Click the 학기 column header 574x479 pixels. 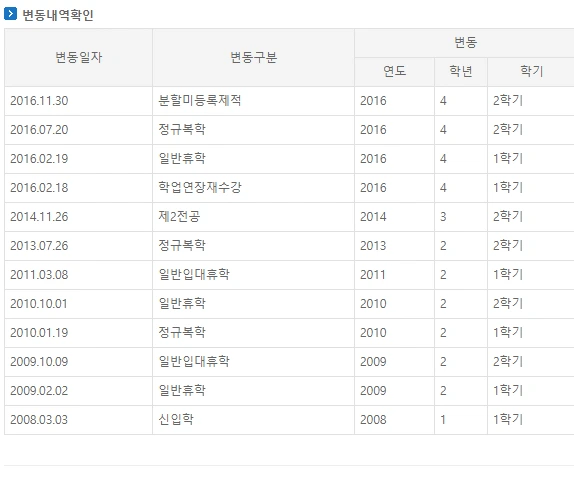tap(532, 71)
